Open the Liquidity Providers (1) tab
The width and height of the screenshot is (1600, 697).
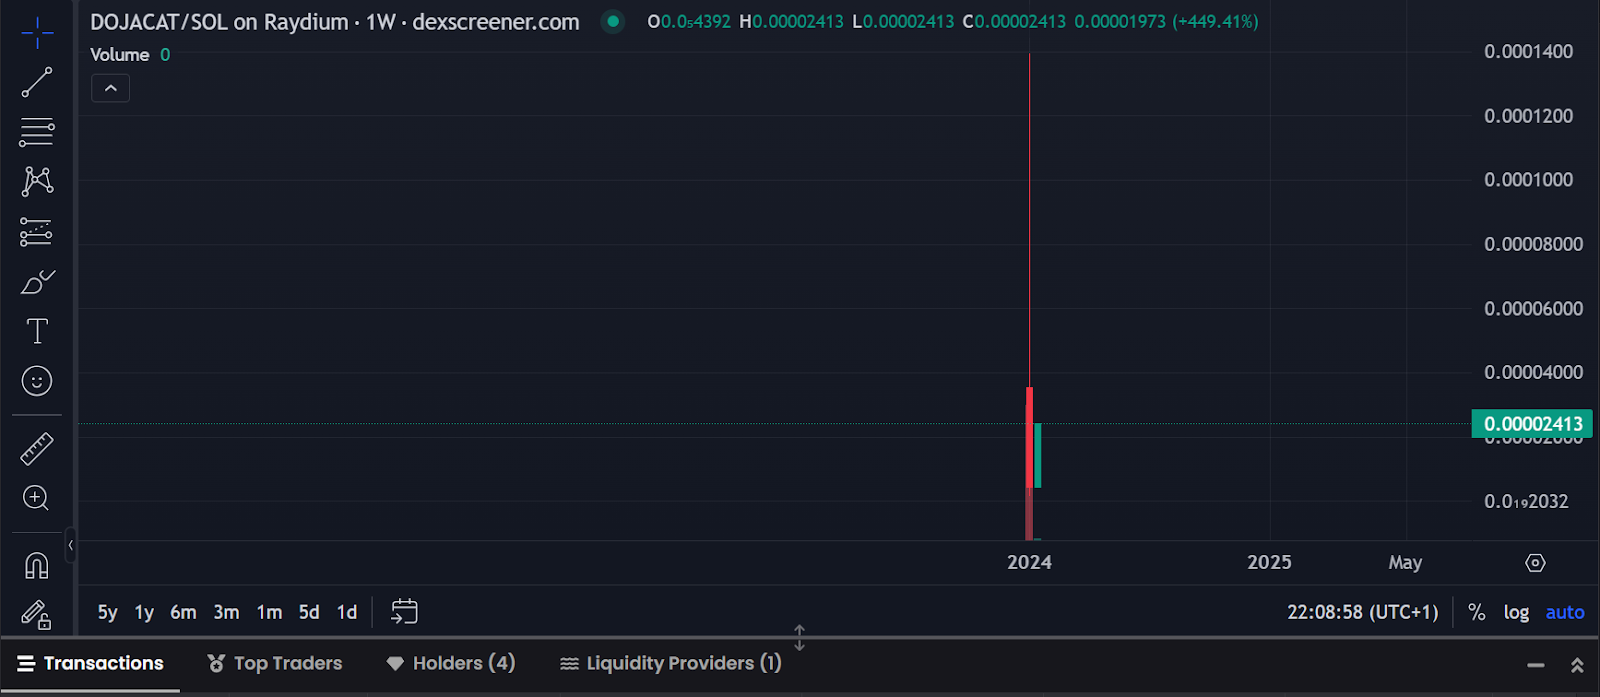tap(670, 663)
